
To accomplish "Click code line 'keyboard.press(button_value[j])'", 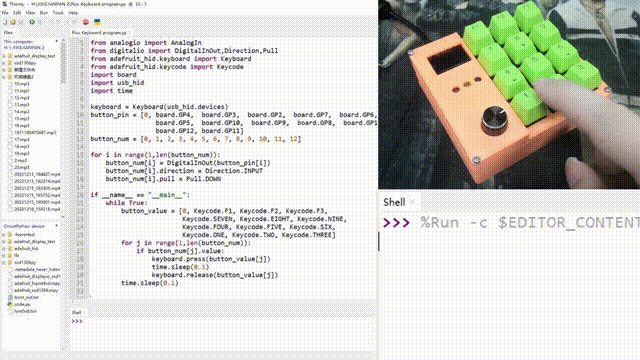I will click(x=211, y=259).
